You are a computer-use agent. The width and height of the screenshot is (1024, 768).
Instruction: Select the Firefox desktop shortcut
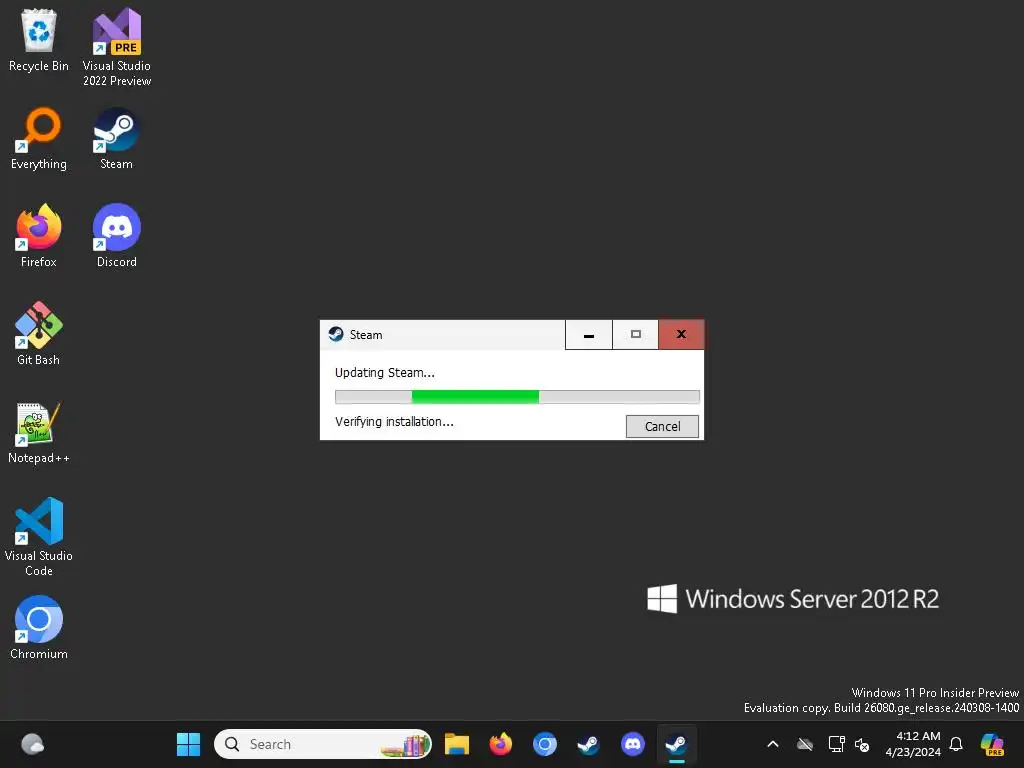pos(39,236)
